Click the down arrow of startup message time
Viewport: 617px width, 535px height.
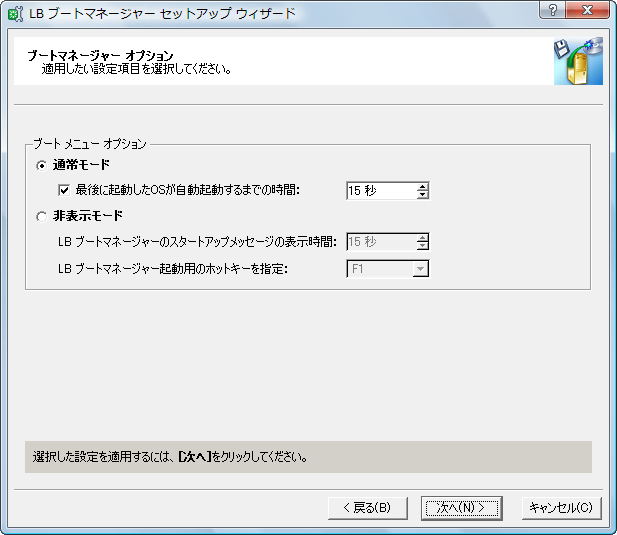pos(422,245)
